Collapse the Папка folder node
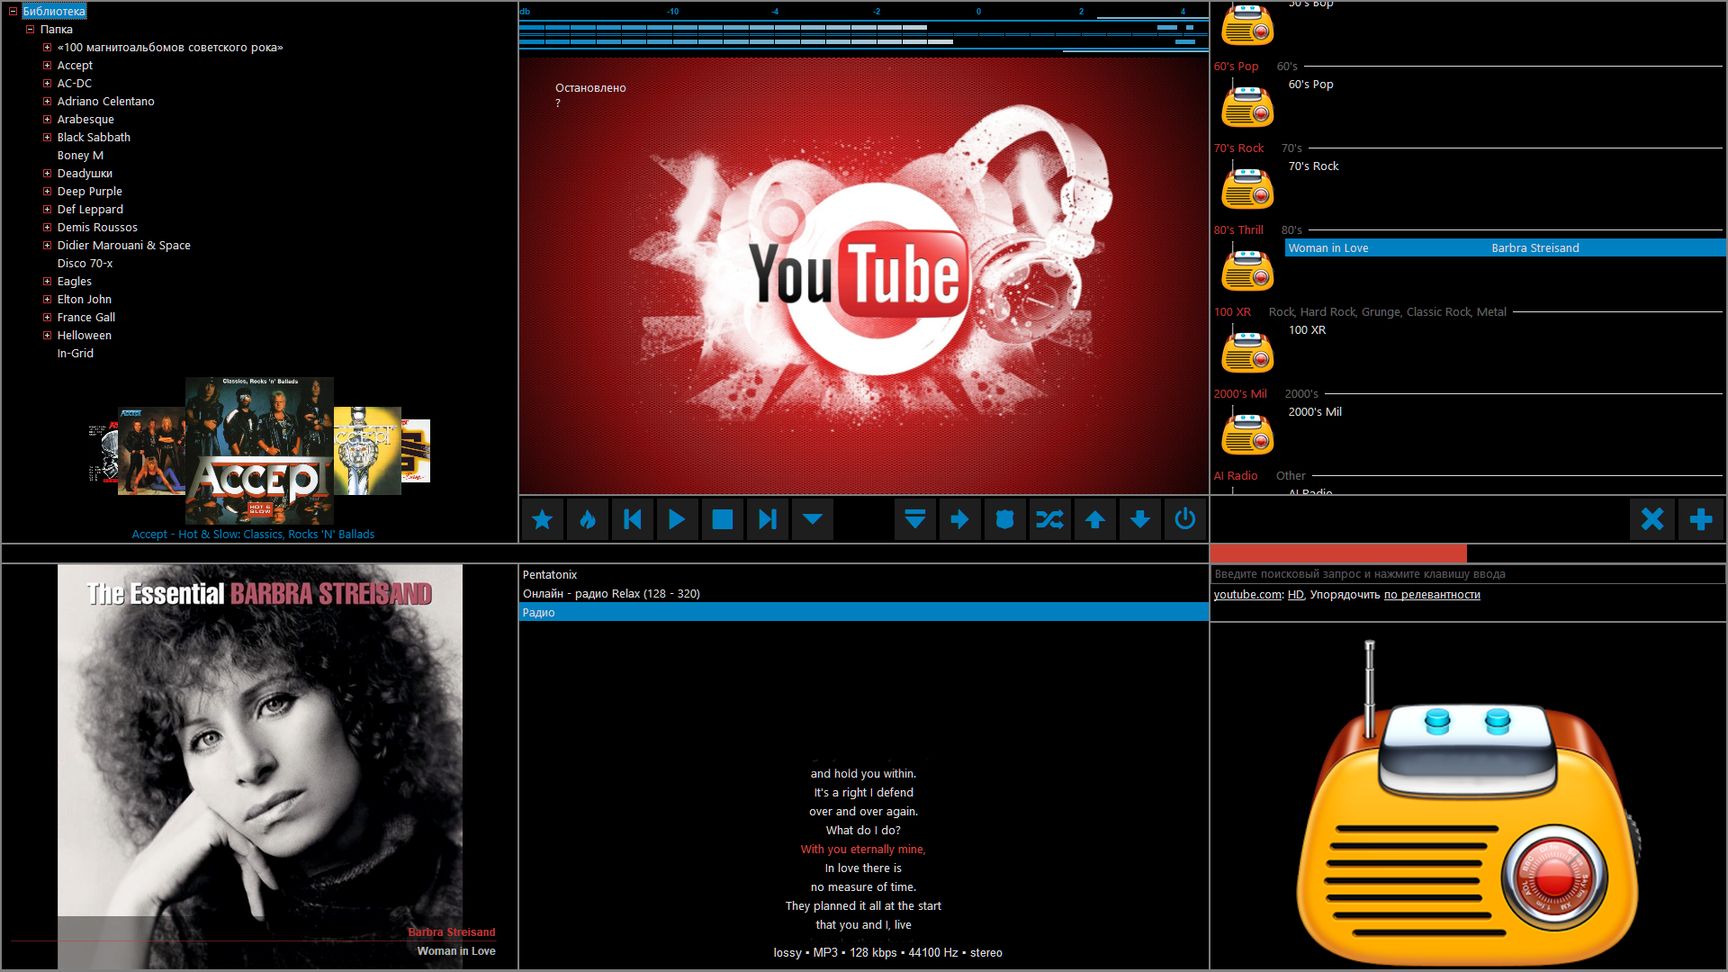1728x972 pixels. point(30,29)
